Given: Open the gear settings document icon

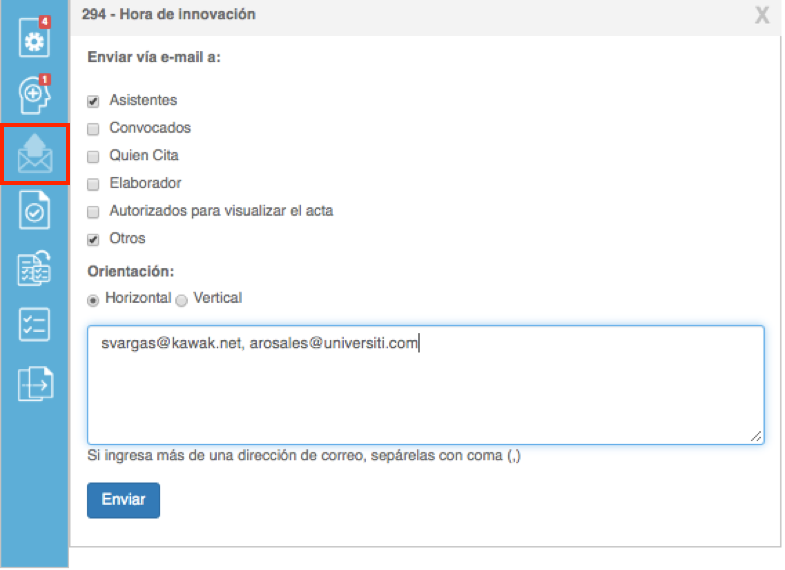Looking at the screenshot, I should click(x=34, y=38).
